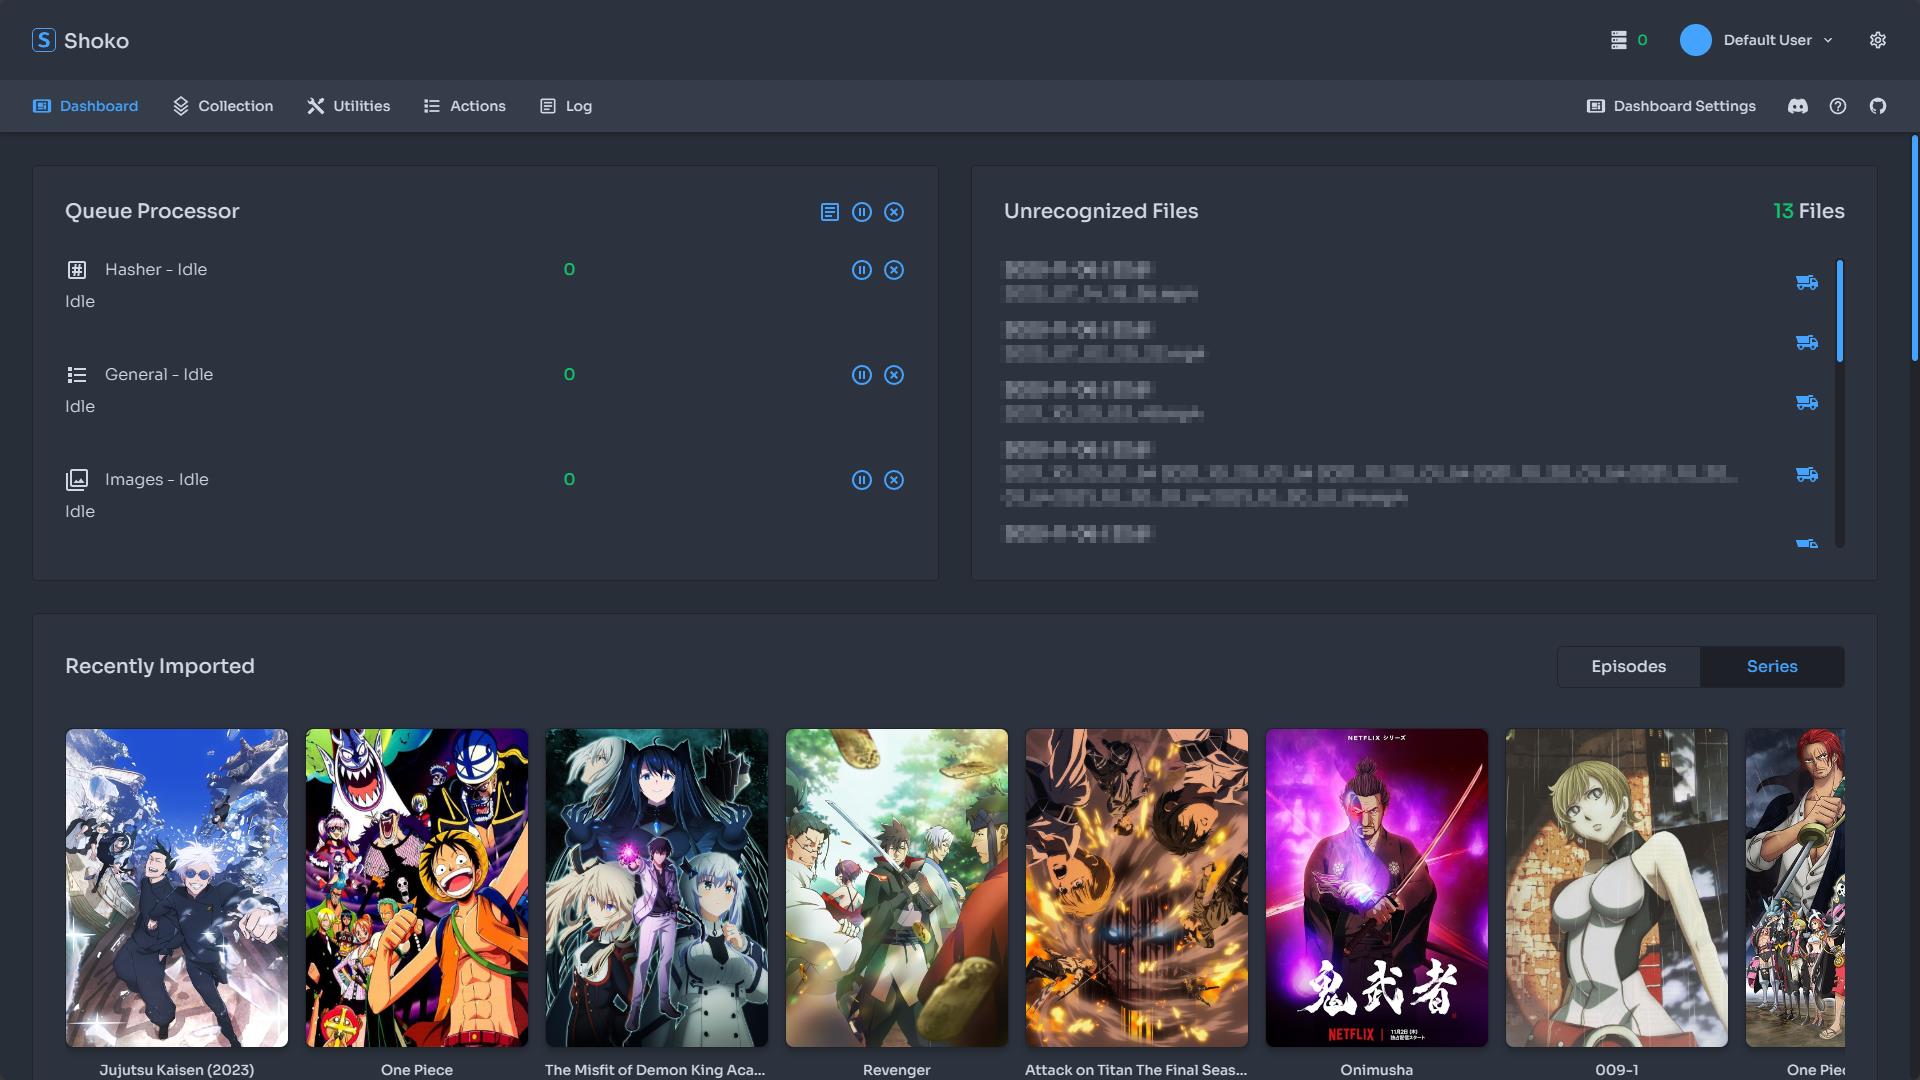Viewport: 1920px width, 1080px height.
Task: Clear the General queue
Action: point(894,375)
